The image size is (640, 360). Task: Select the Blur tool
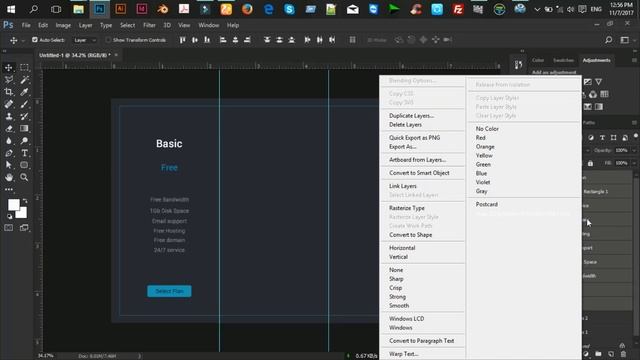point(9,141)
